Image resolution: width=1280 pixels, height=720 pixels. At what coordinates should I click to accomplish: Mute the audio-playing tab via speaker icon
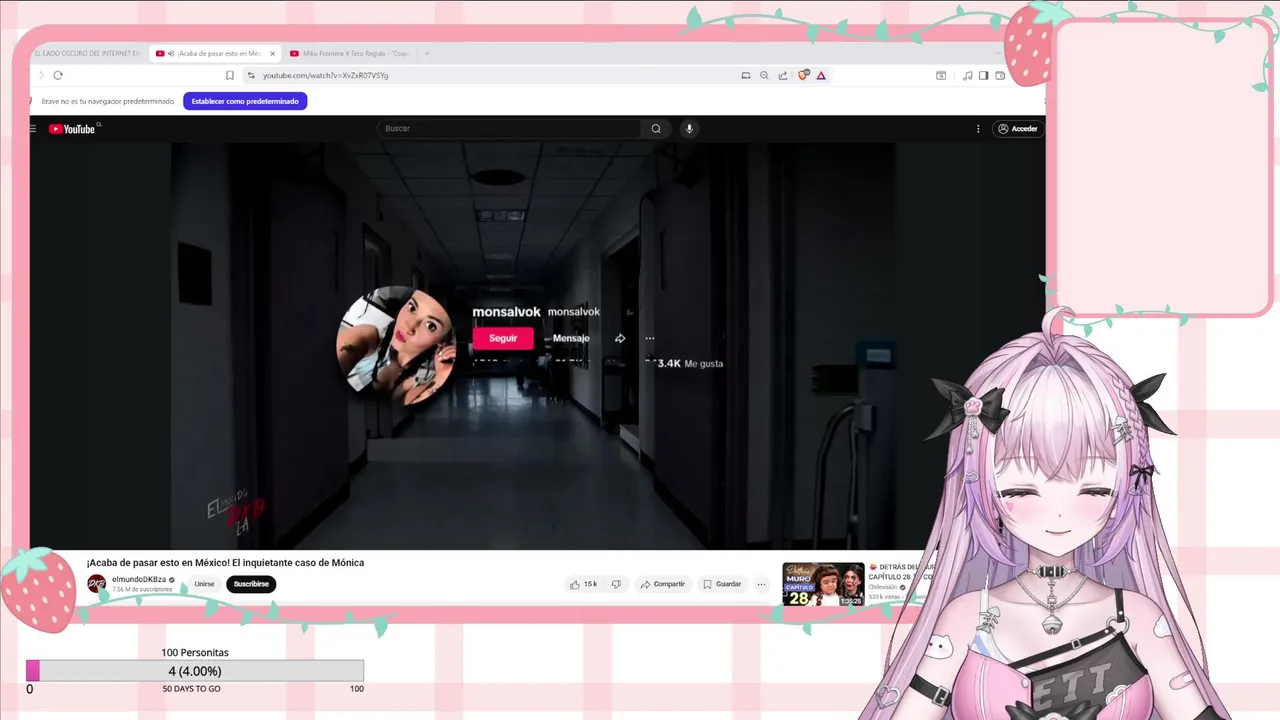point(171,53)
